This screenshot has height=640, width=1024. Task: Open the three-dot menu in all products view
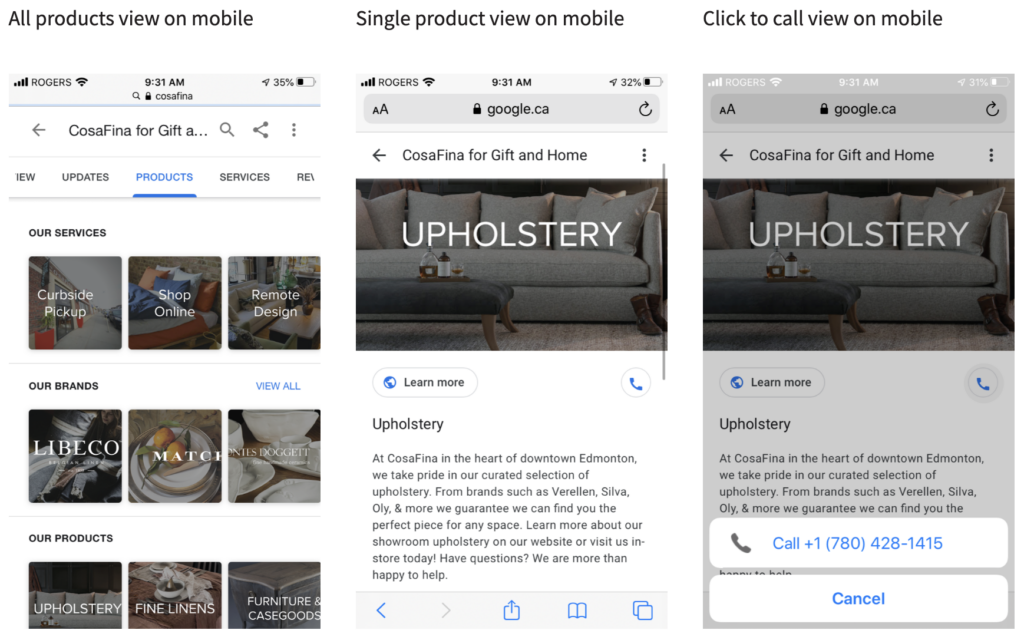(x=293, y=130)
